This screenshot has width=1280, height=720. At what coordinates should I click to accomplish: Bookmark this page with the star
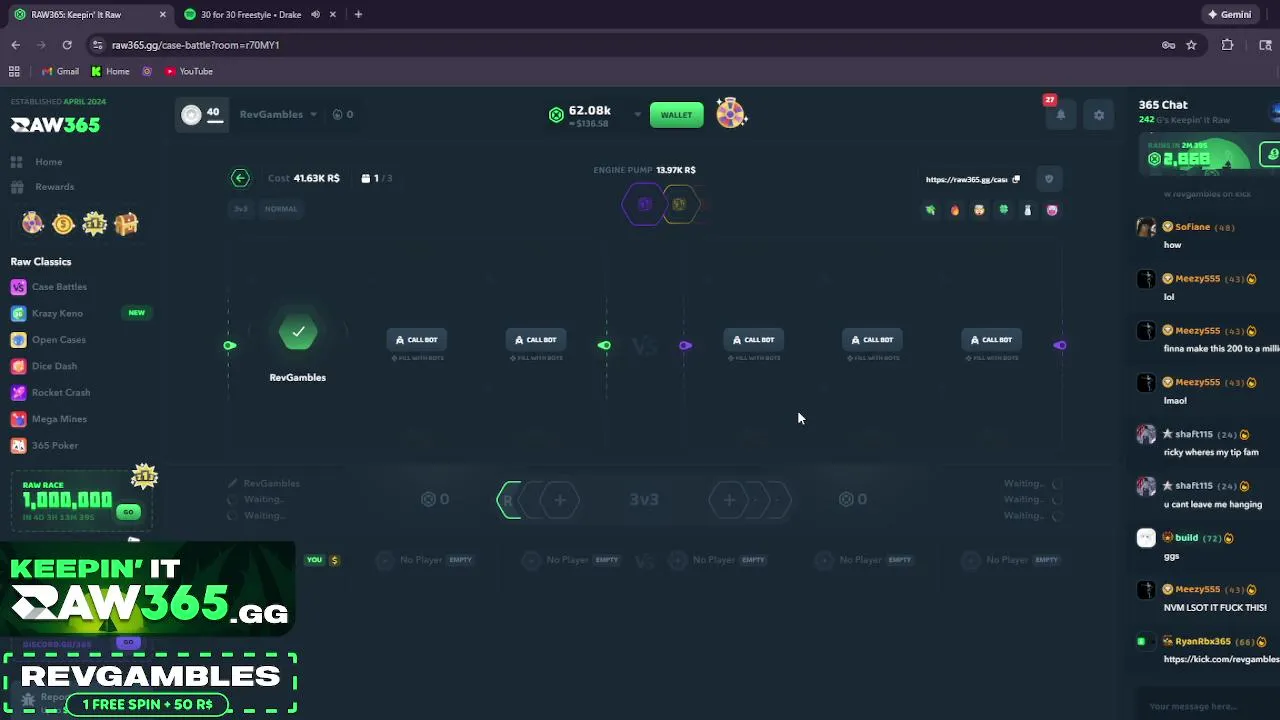1191,45
